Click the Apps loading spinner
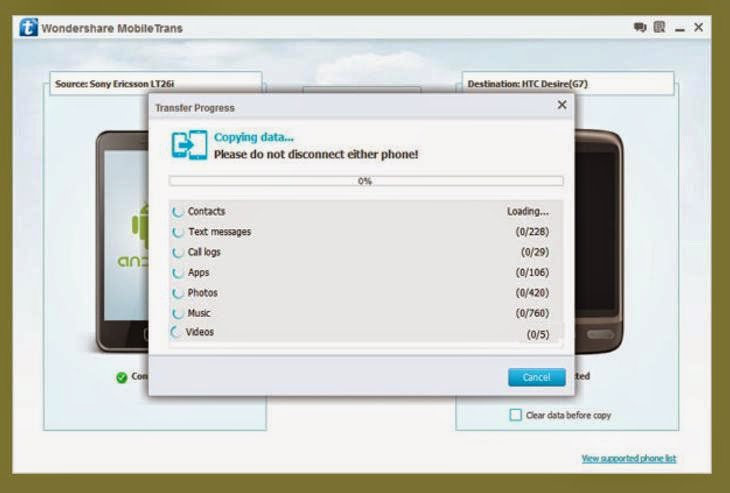This screenshot has height=493, width=730. [177, 273]
